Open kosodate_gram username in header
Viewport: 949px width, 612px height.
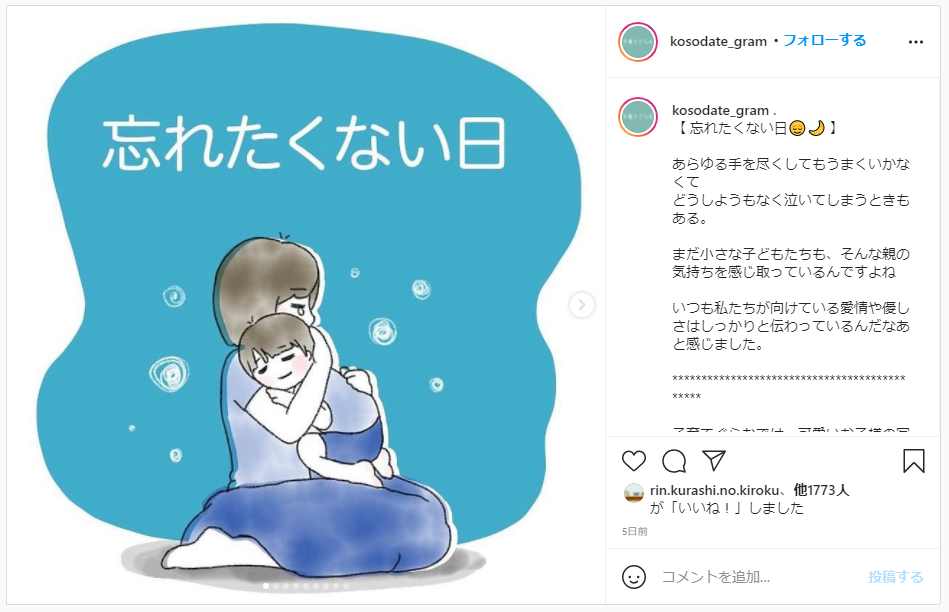pos(718,41)
